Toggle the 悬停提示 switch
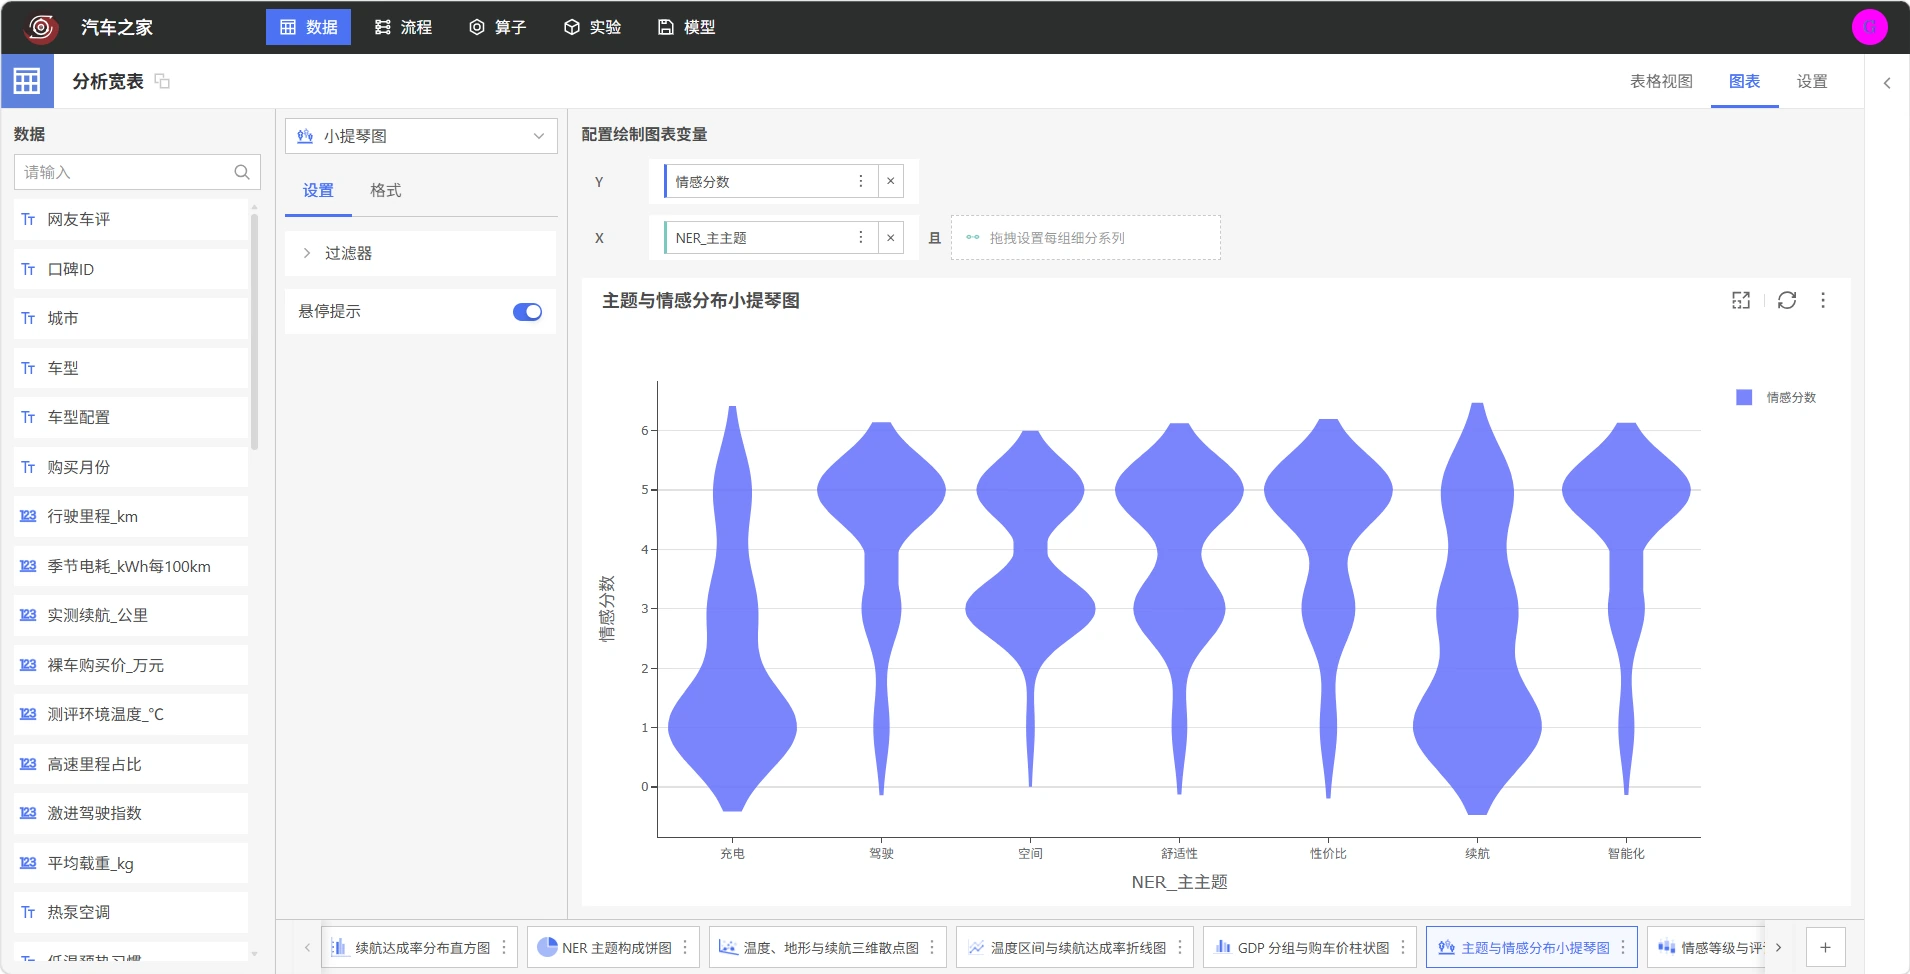This screenshot has height=974, width=1910. tap(527, 312)
